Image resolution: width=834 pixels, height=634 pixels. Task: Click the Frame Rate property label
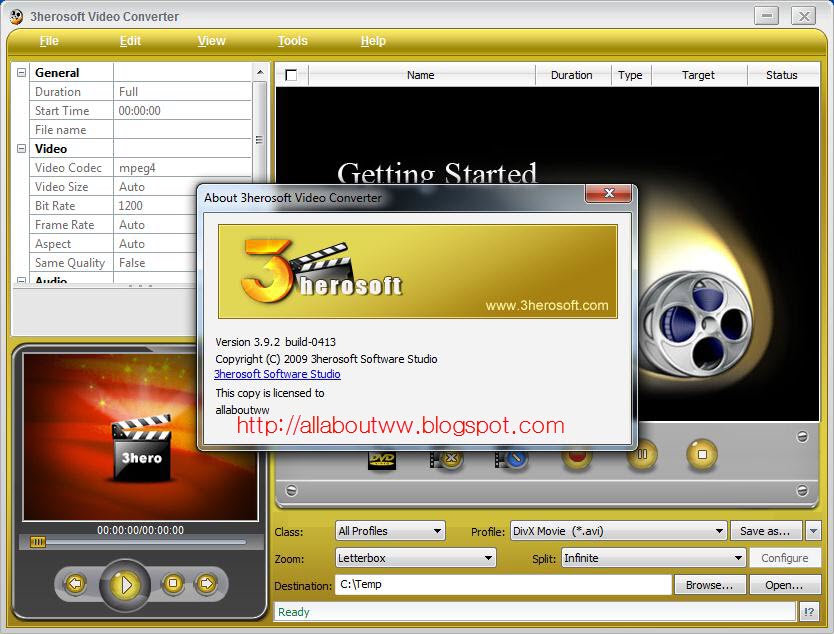tap(64, 224)
